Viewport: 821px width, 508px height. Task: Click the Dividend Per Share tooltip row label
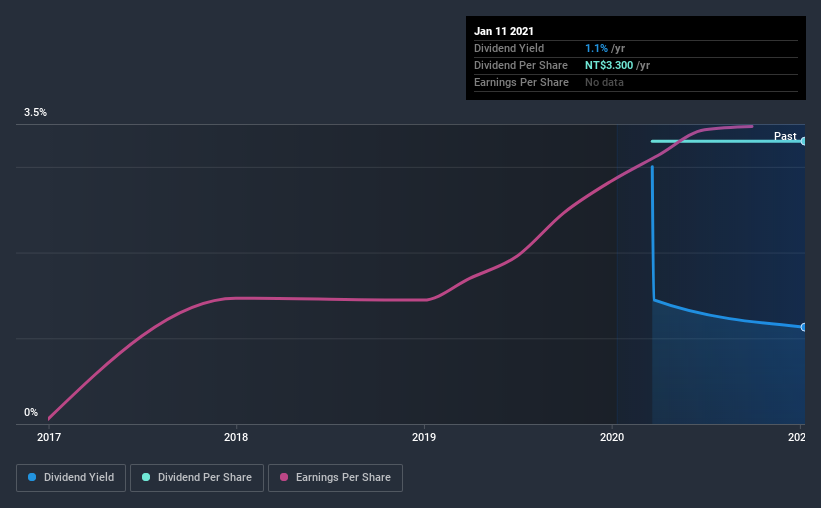pyautogui.click(x=520, y=65)
